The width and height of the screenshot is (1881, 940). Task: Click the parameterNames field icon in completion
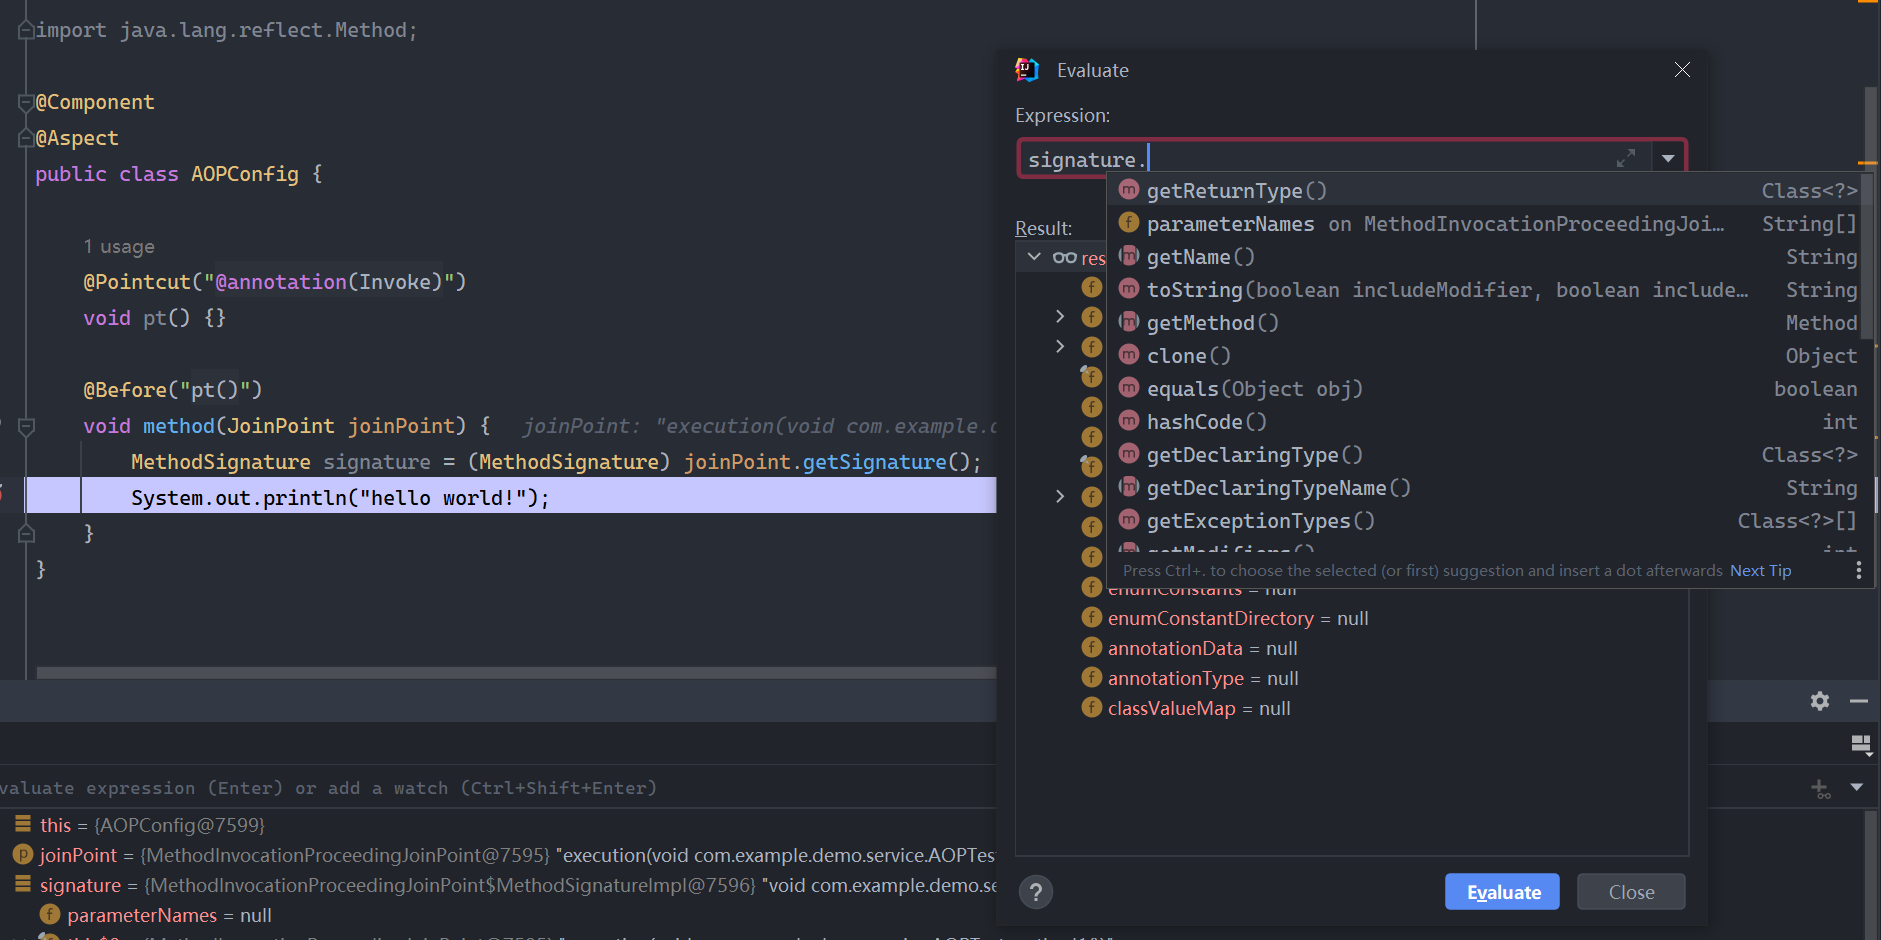pos(1129,222)
